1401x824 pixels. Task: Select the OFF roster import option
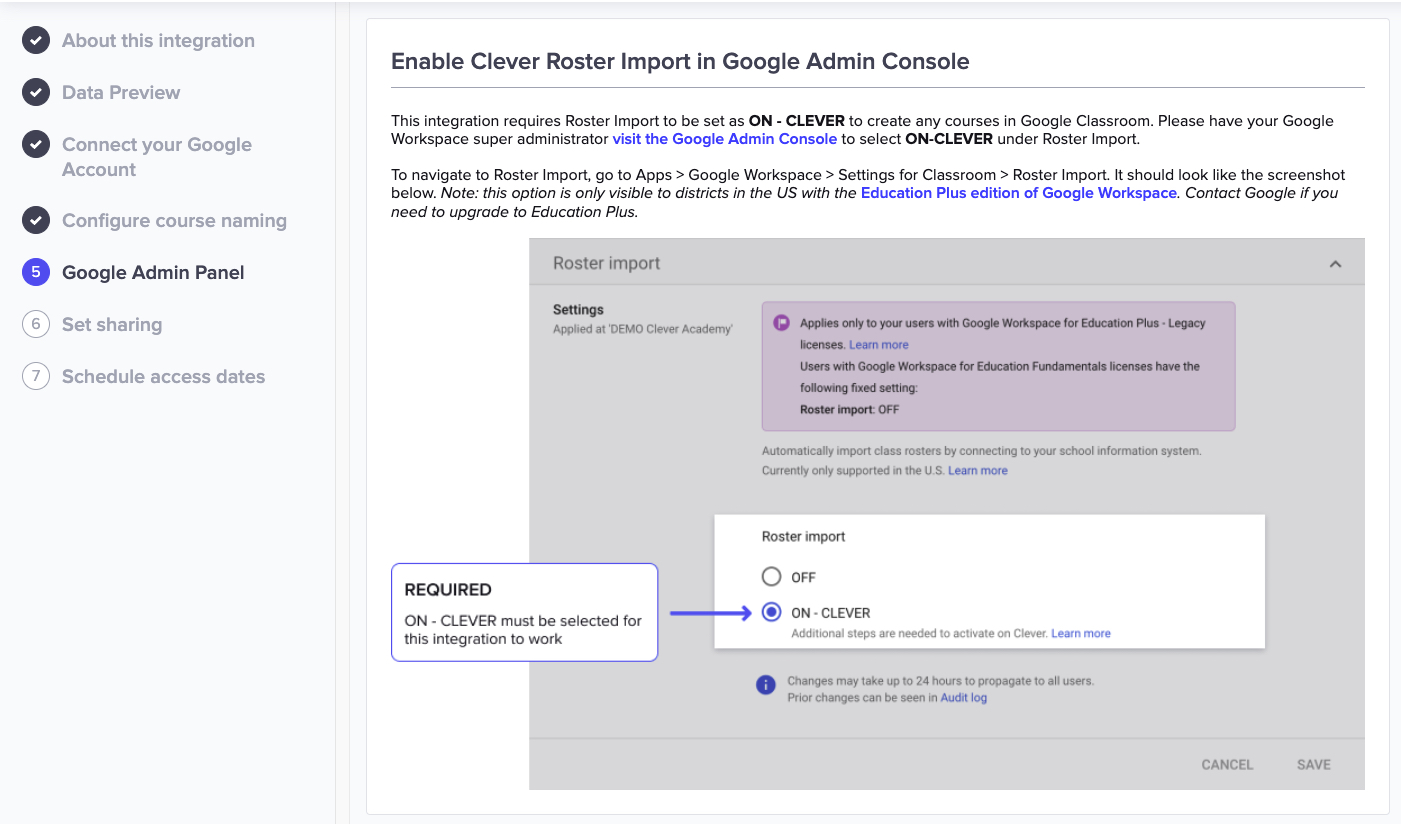click(771, 576)
